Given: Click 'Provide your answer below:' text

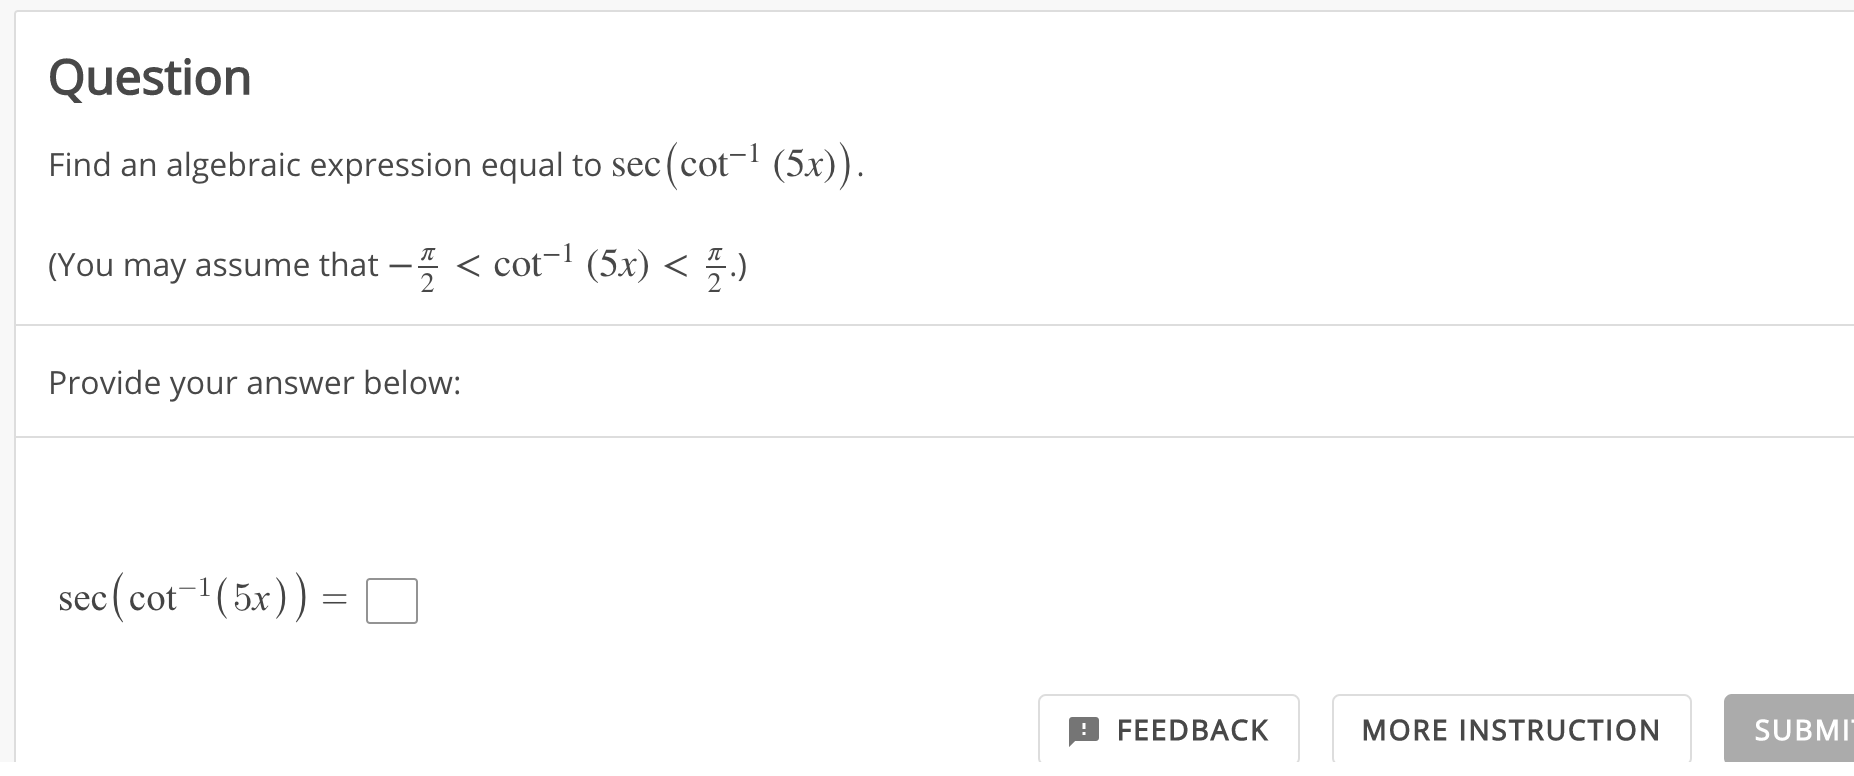Looking at the screenshot, I should pyautogui.click(x=255, y=382).
